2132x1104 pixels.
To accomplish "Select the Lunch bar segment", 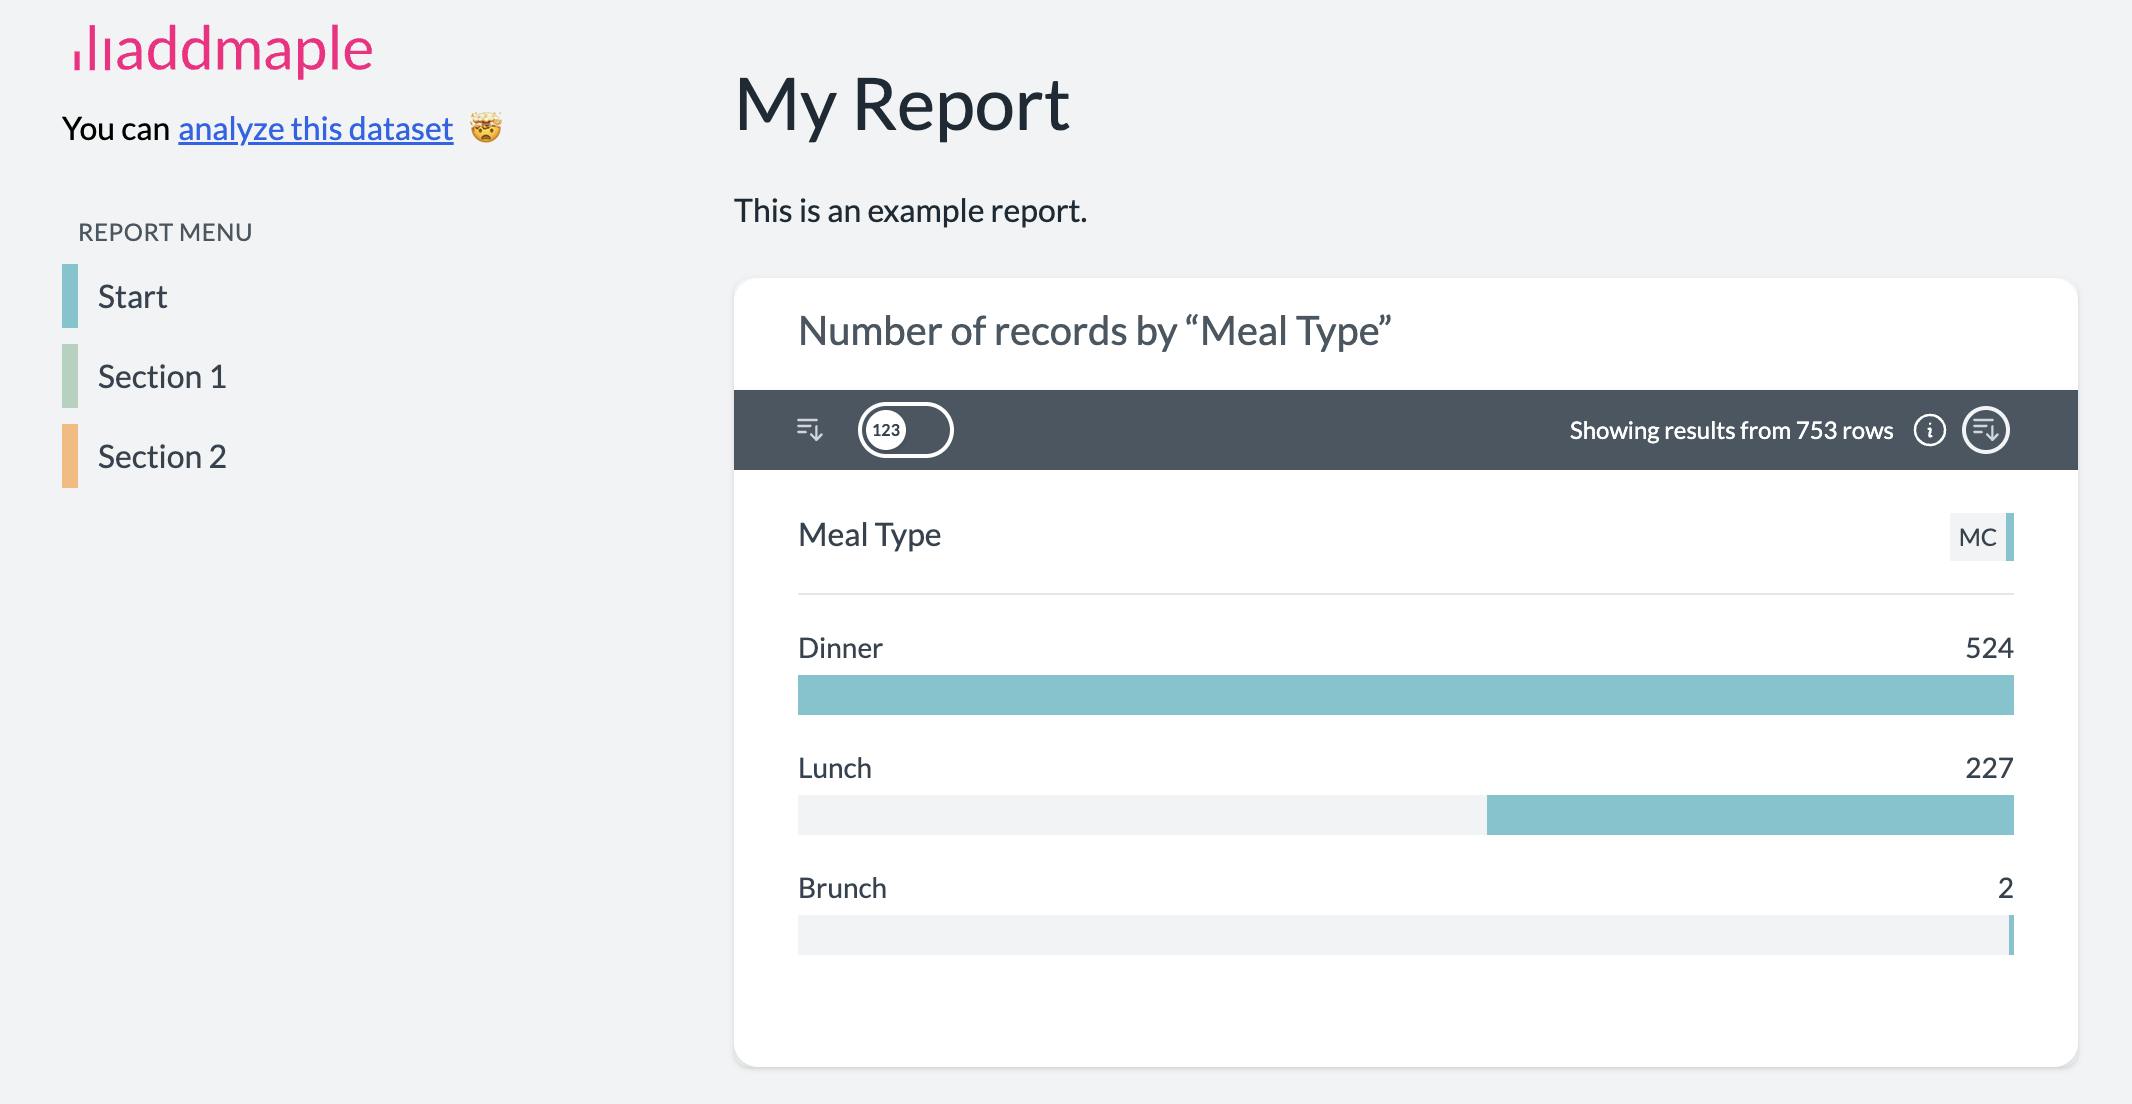I will pyautogui.click(x=1749, y=815).
